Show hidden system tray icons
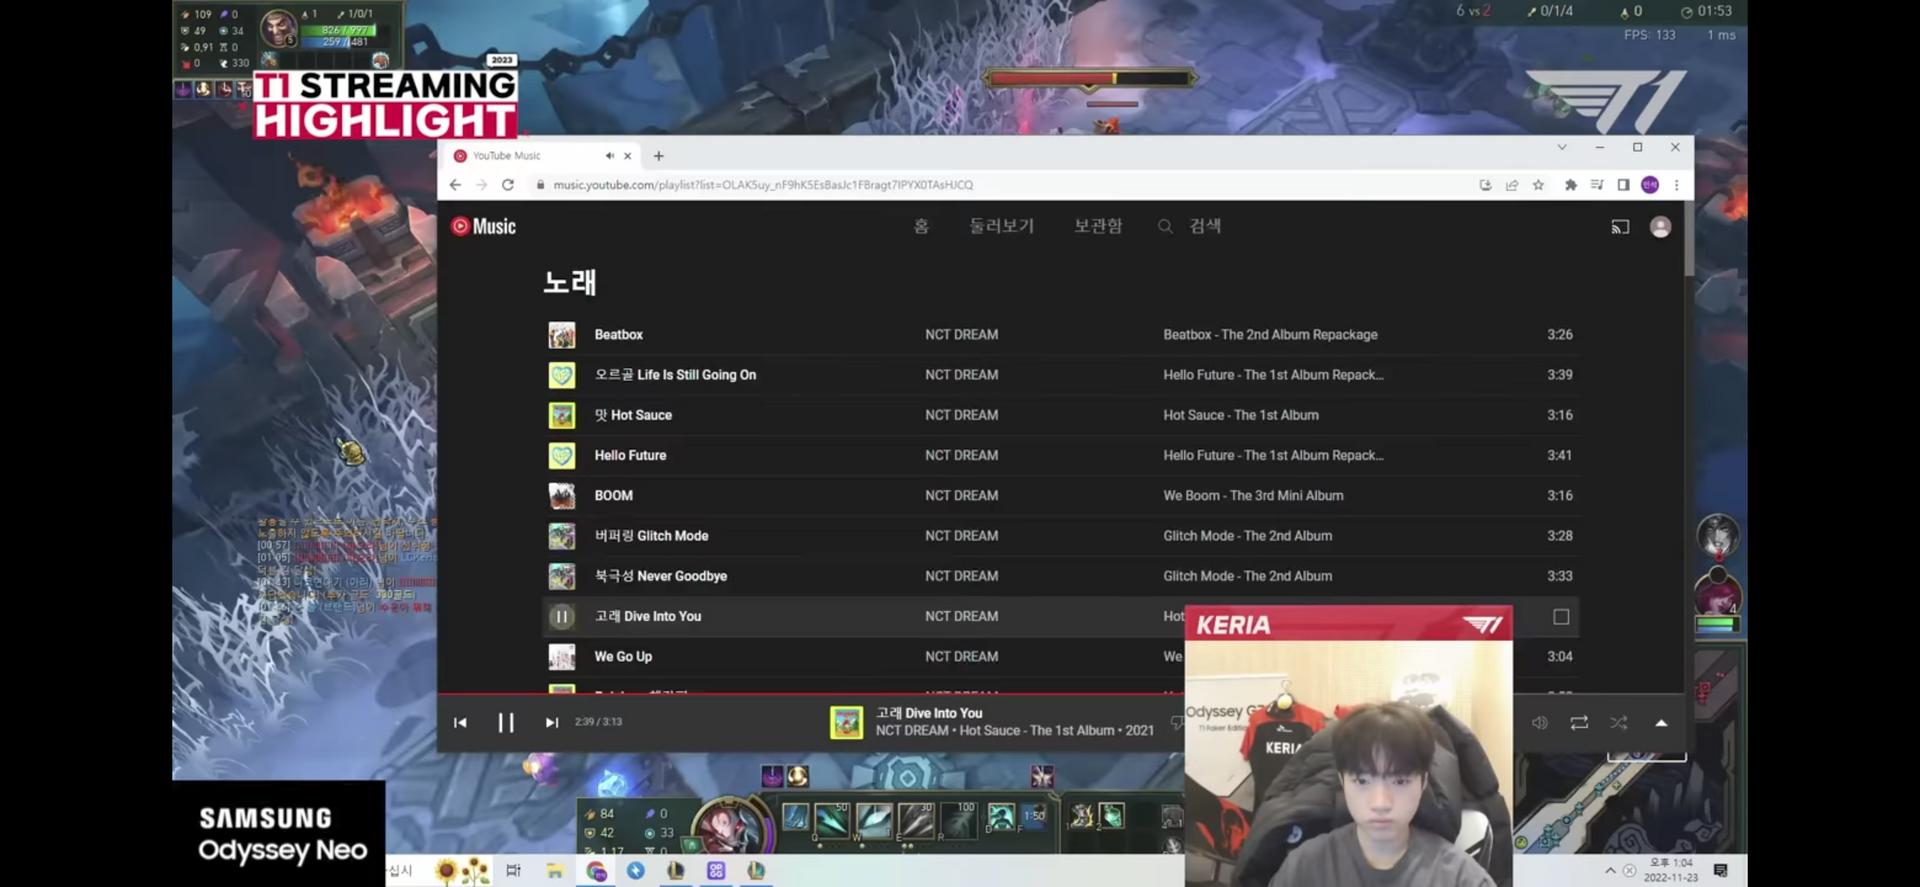The height and width of the screenshot is (887, 1920). [1610, 871]
